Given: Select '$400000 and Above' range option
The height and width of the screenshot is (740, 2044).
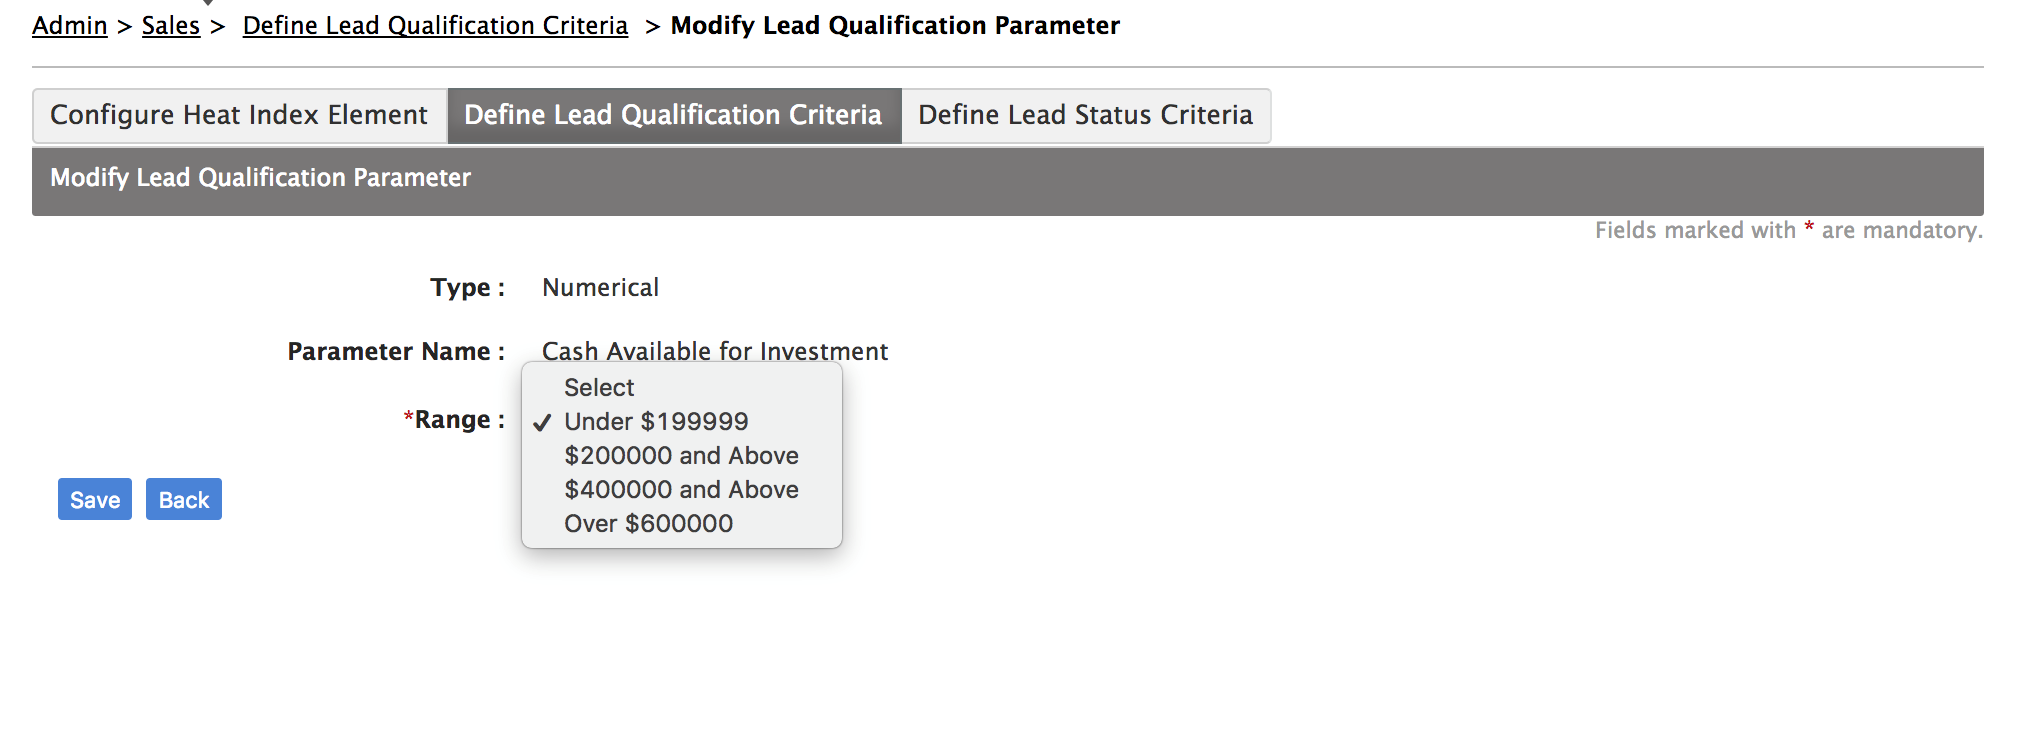Looking at the screenshot, I should click(x=681, y=490).
